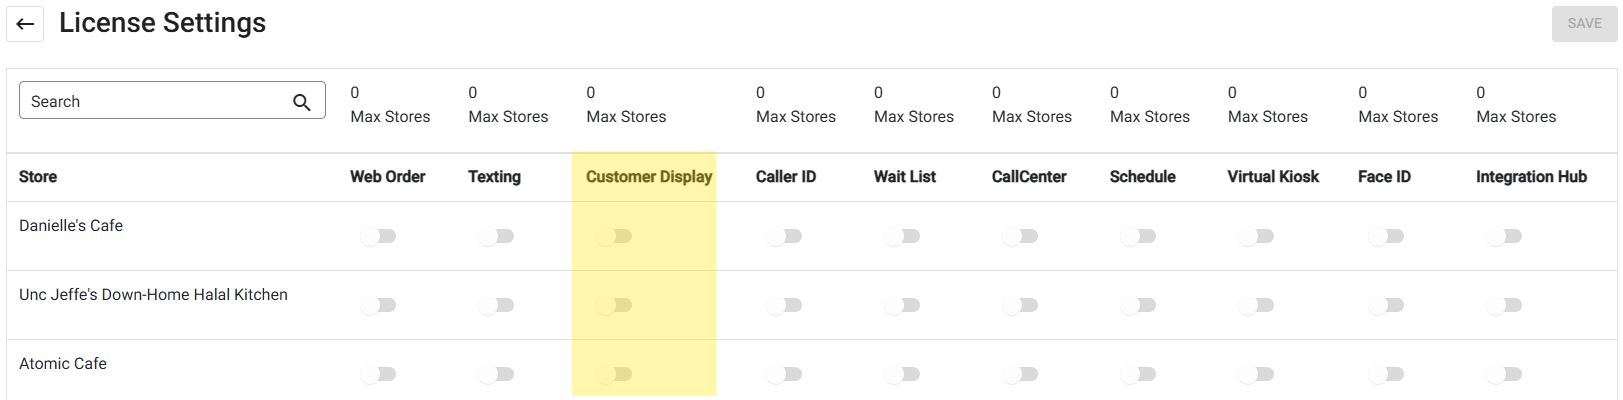The height and width of the screenshot is (400, 1623).
Task: Enable CallCenter for Danielle's Cafe
Action: click(1021, 237)
